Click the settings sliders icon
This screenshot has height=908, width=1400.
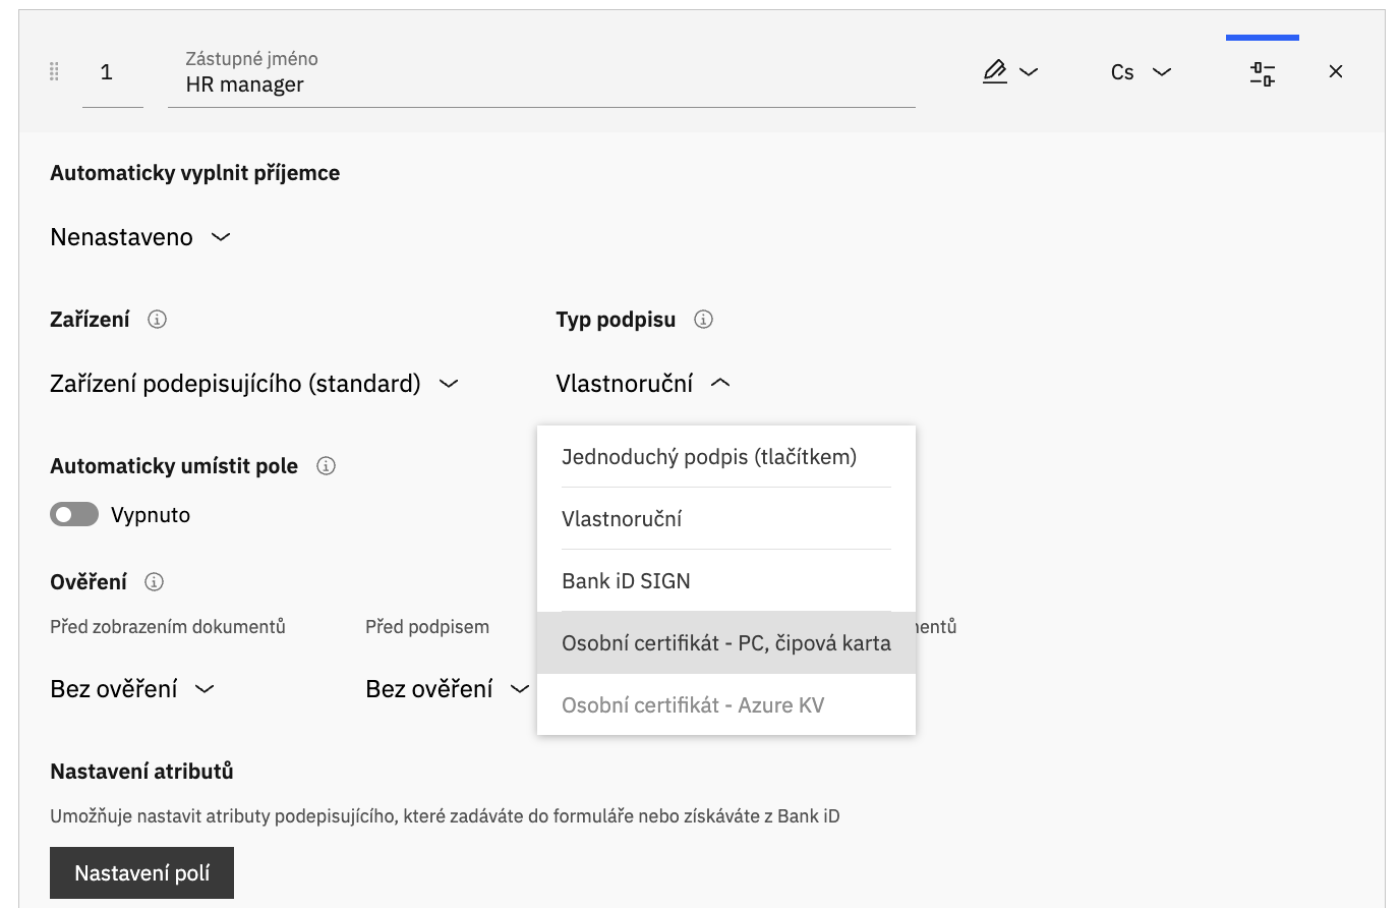click(x=1262, y=73)
